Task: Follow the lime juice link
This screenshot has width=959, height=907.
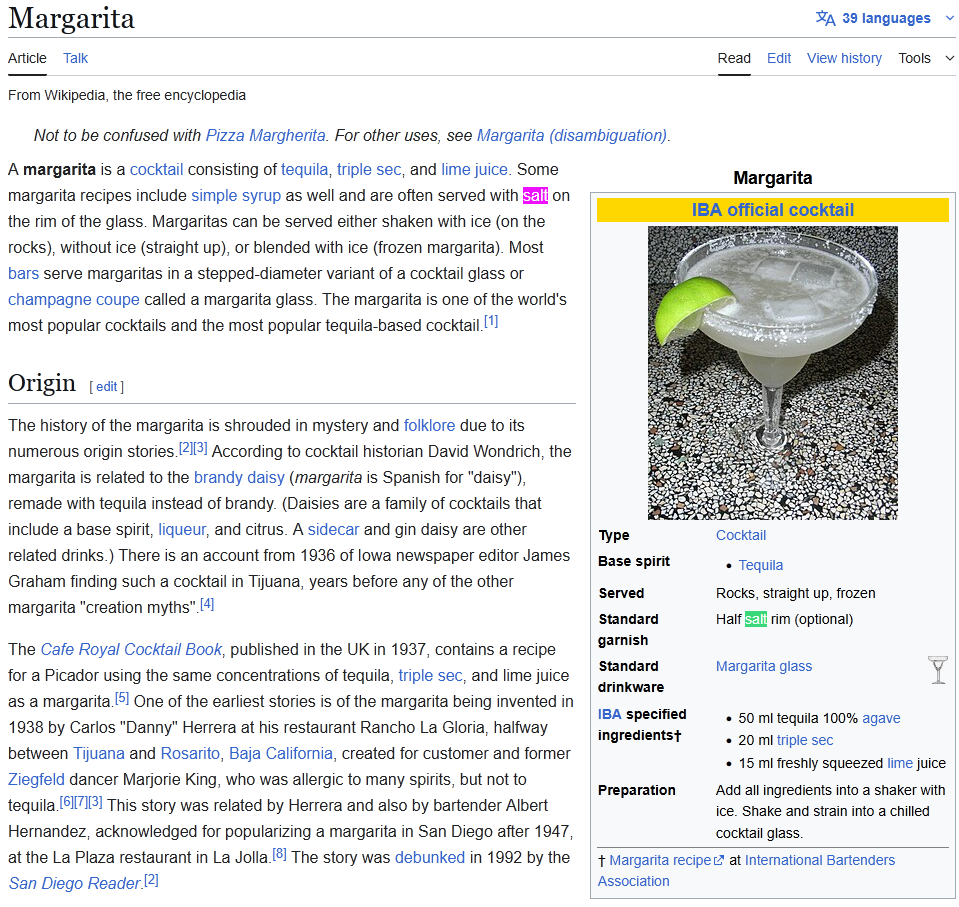Action: [x=475, y=169]
